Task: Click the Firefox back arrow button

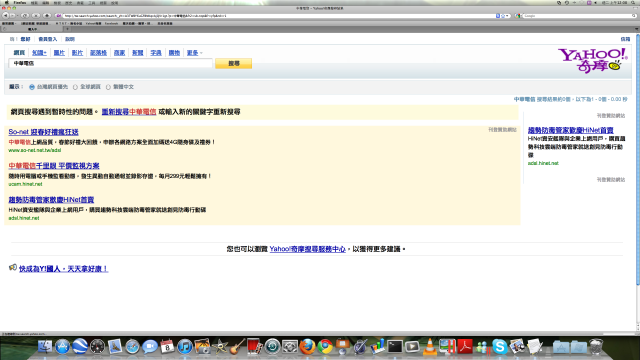Action: tap(6, 16)
